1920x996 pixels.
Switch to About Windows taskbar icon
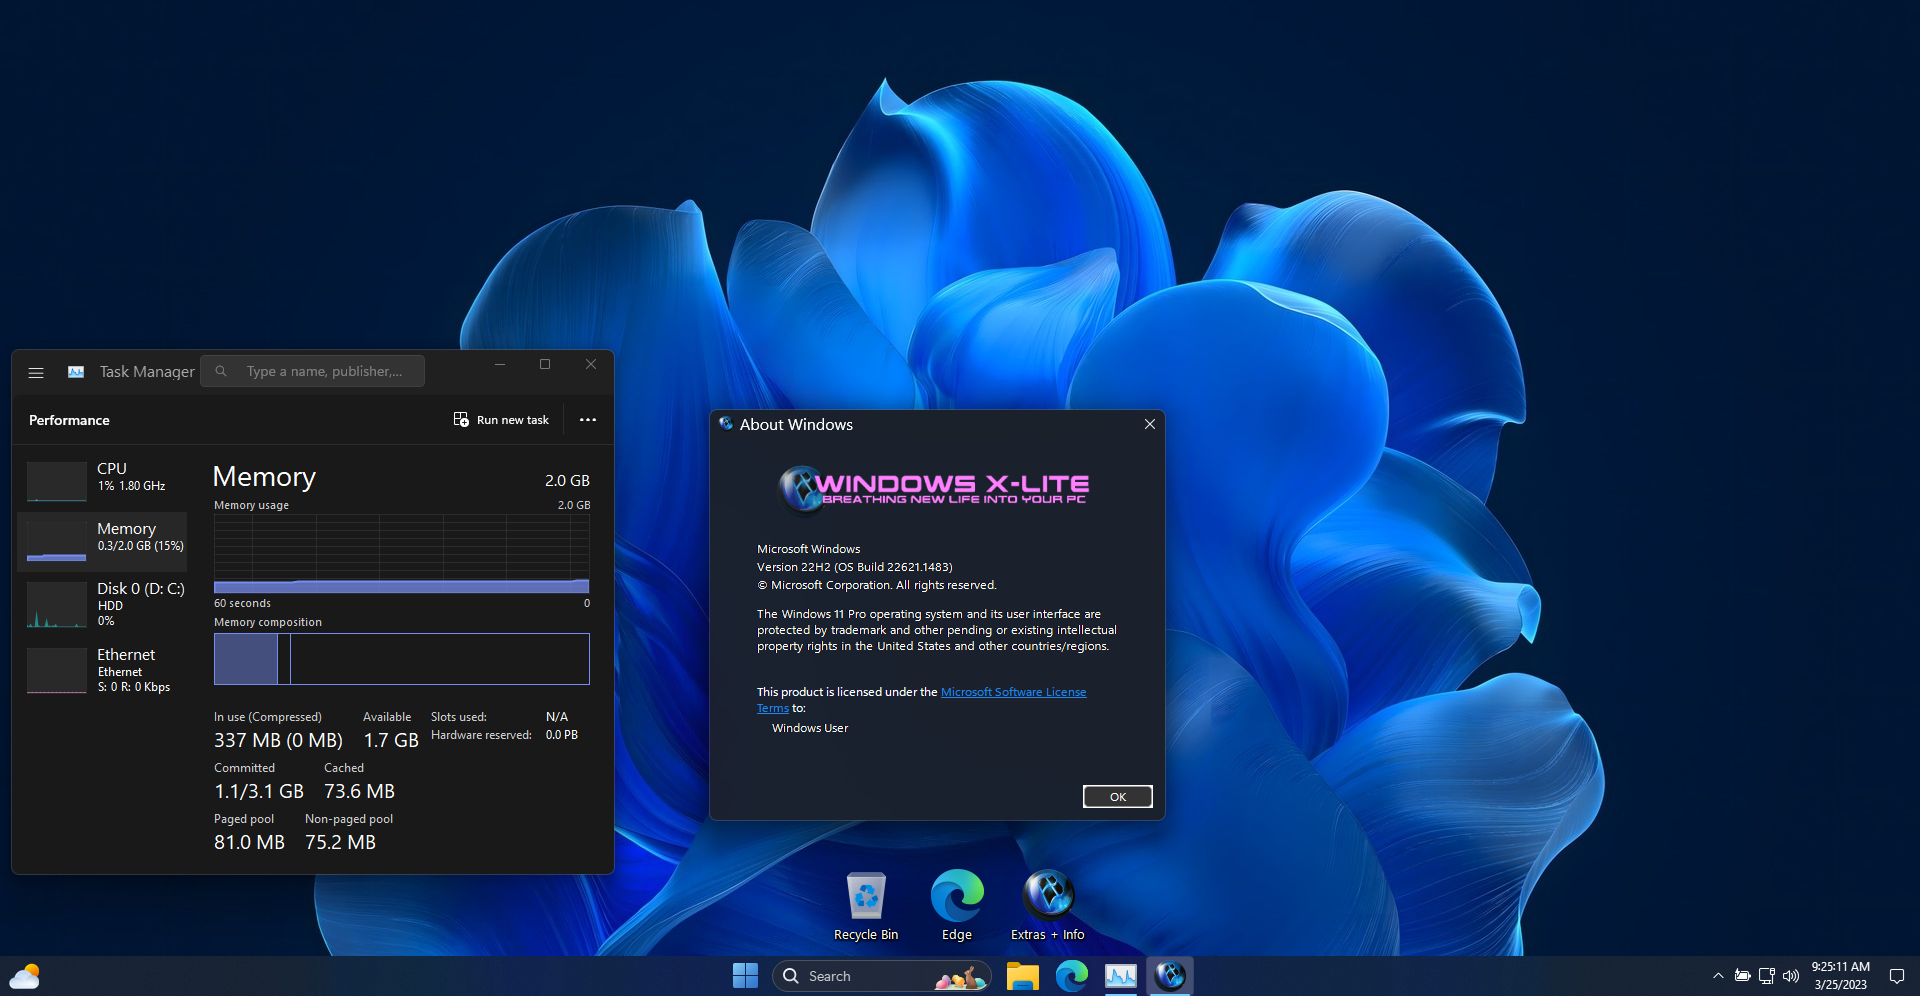[1170, 976]
